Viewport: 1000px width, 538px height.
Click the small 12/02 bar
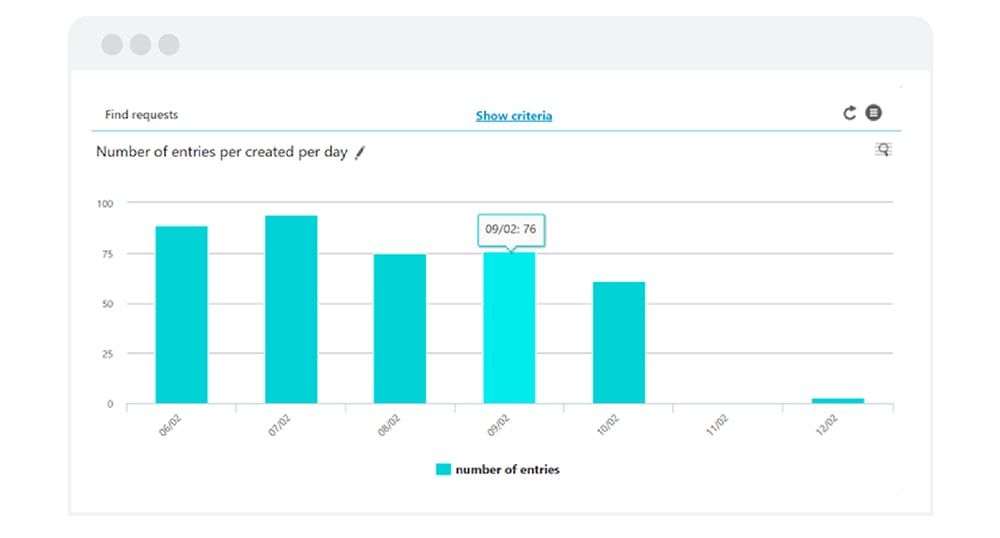point(838,401)
